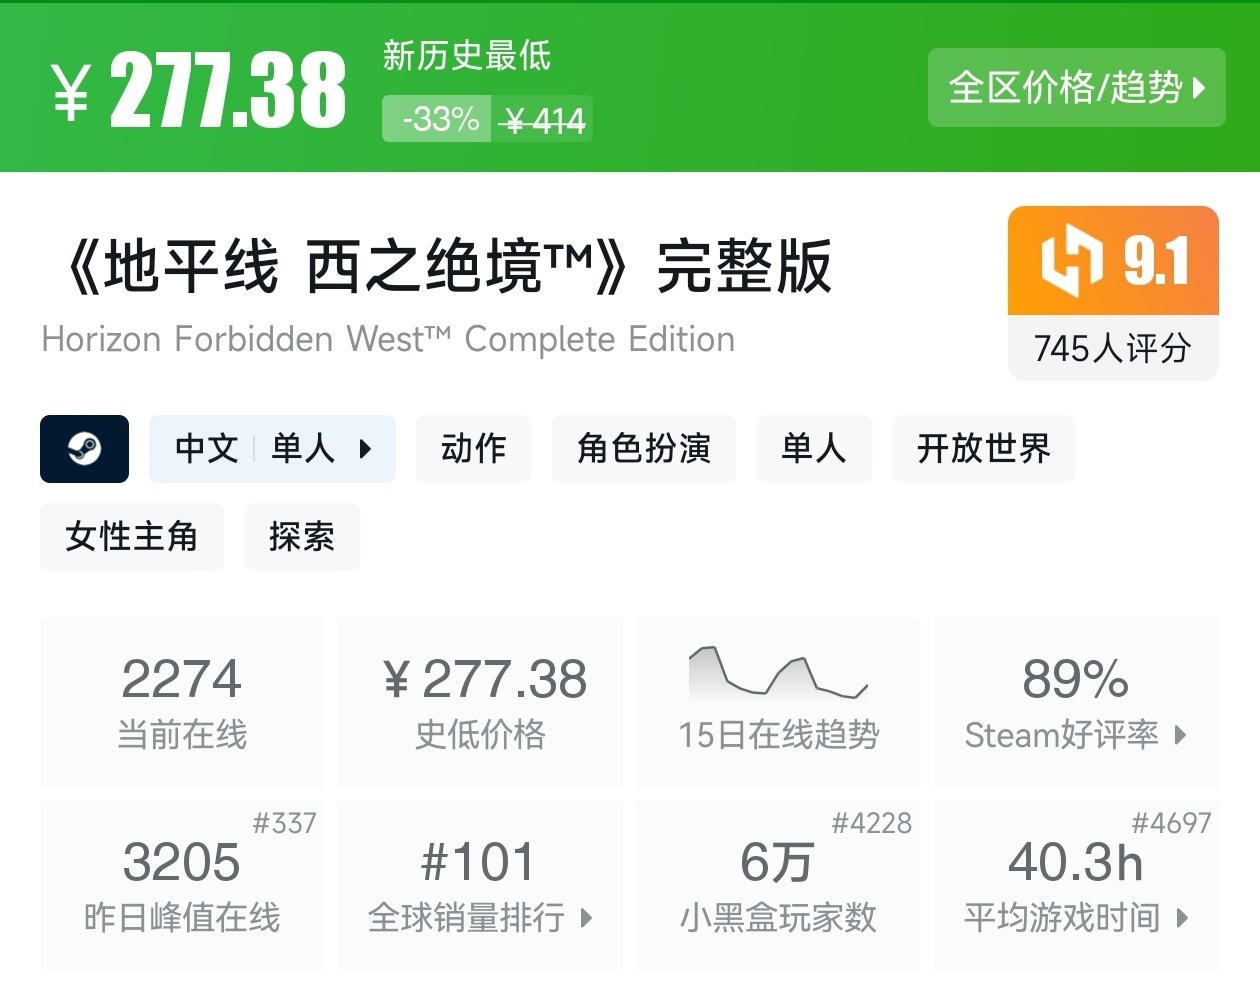The width and height of the screenshot is (1260, 986).
Task: Click the -33% discount badge
Action: pyautogui.click(x=437, y=119)
